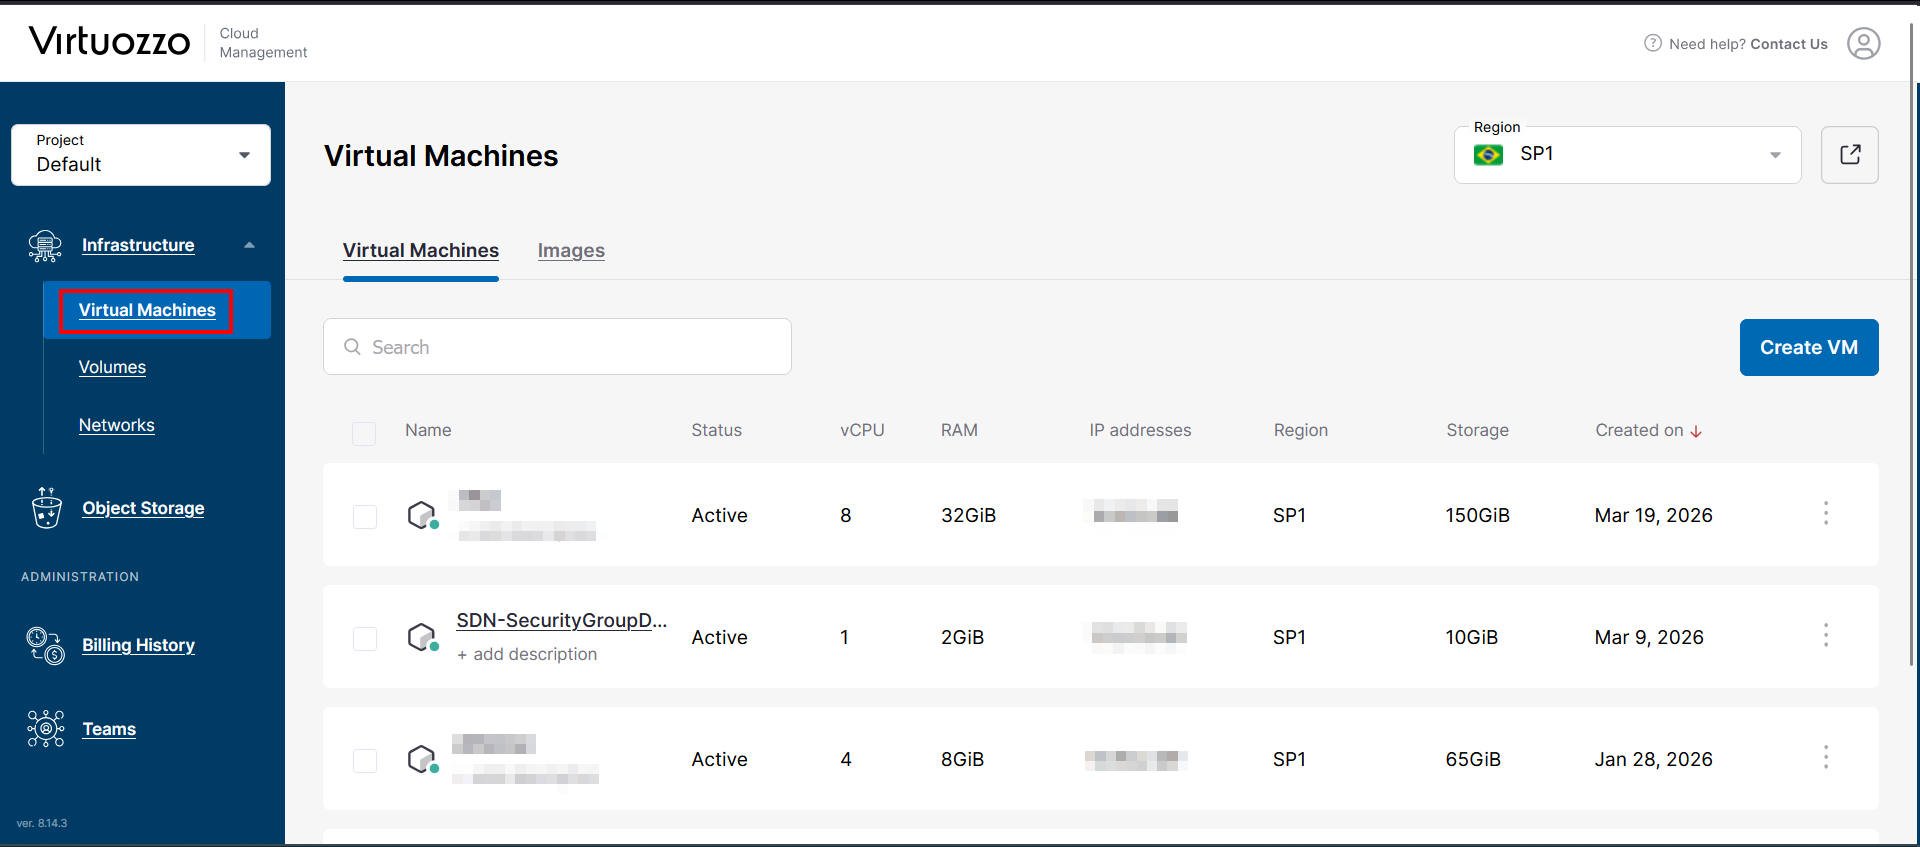The width and height of the screenshot is (1920, 847).
Task: Click the RAM column header
Action: tap(959, 430)
